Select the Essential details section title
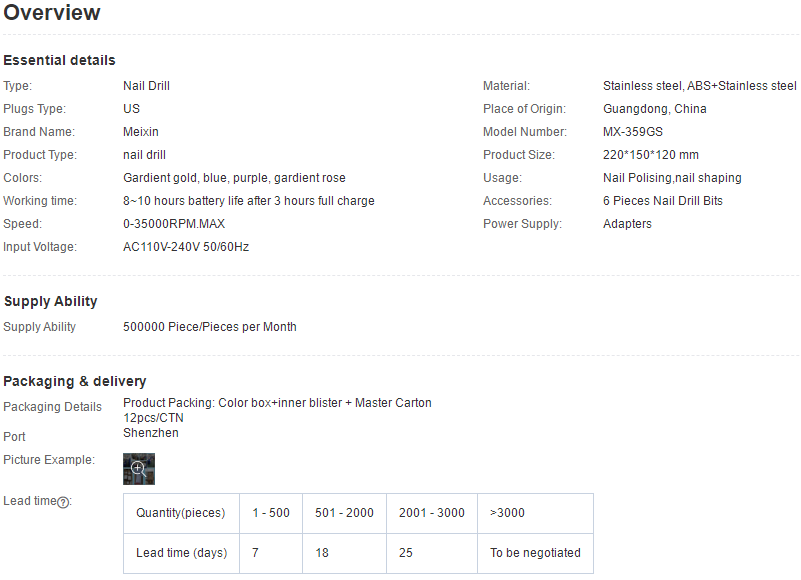 [59, 60]
